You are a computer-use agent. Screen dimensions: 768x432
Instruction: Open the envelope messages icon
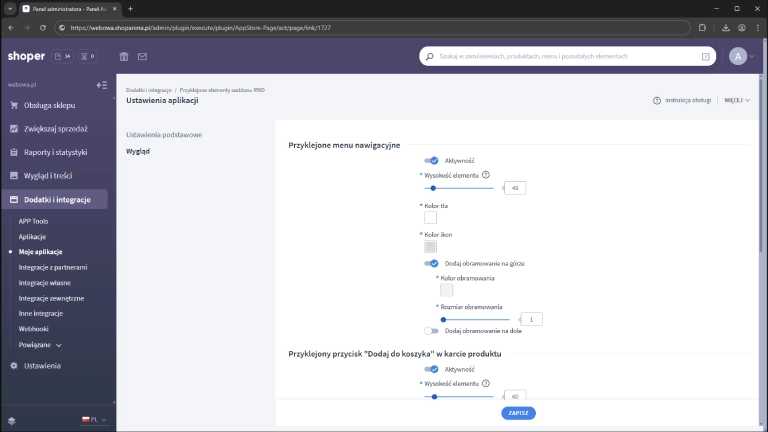(142, 57)
